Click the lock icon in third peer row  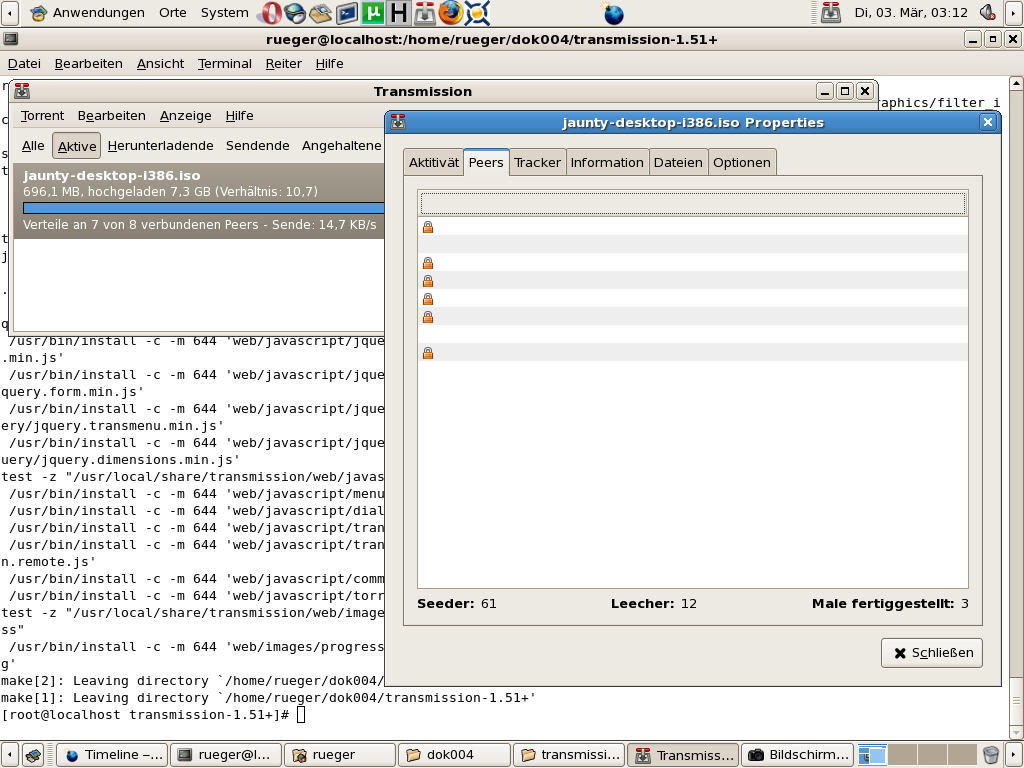pos(428,263)
